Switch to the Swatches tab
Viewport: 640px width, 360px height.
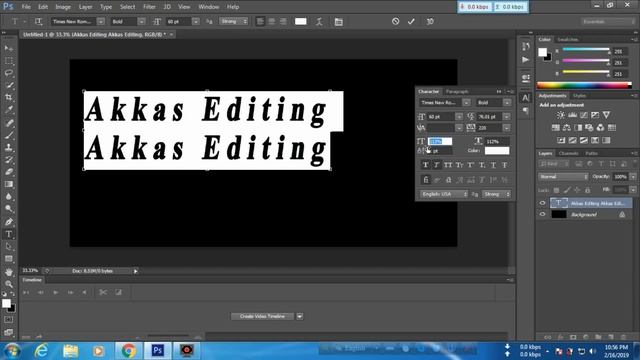coord(567,40)
